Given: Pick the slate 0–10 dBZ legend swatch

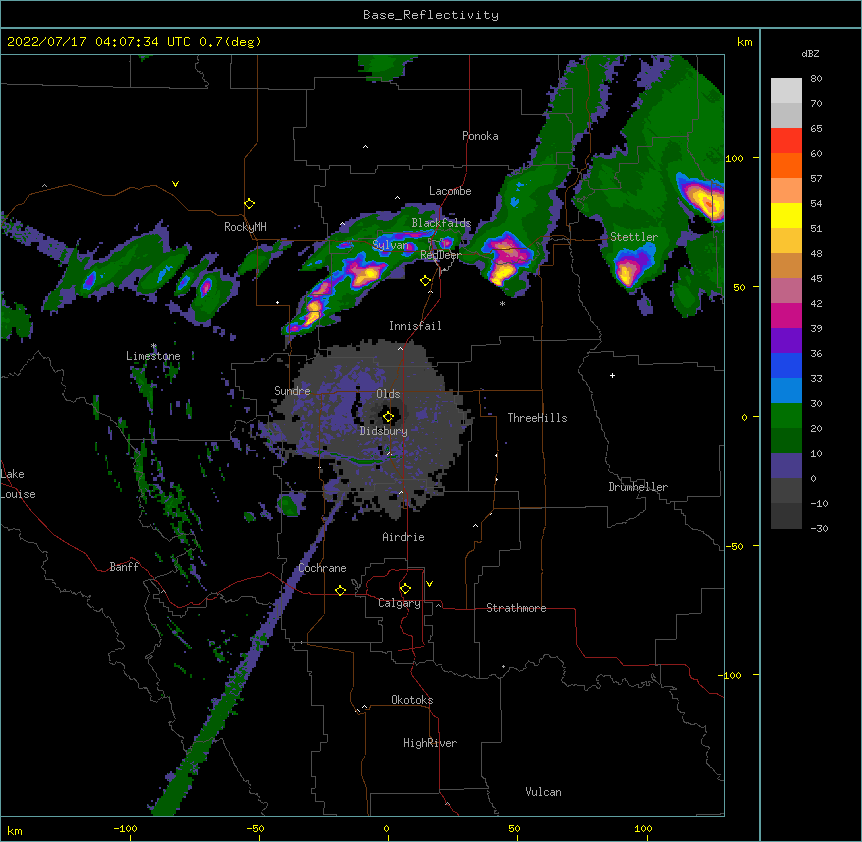Looking at the screenshot, I should point(786,466).
